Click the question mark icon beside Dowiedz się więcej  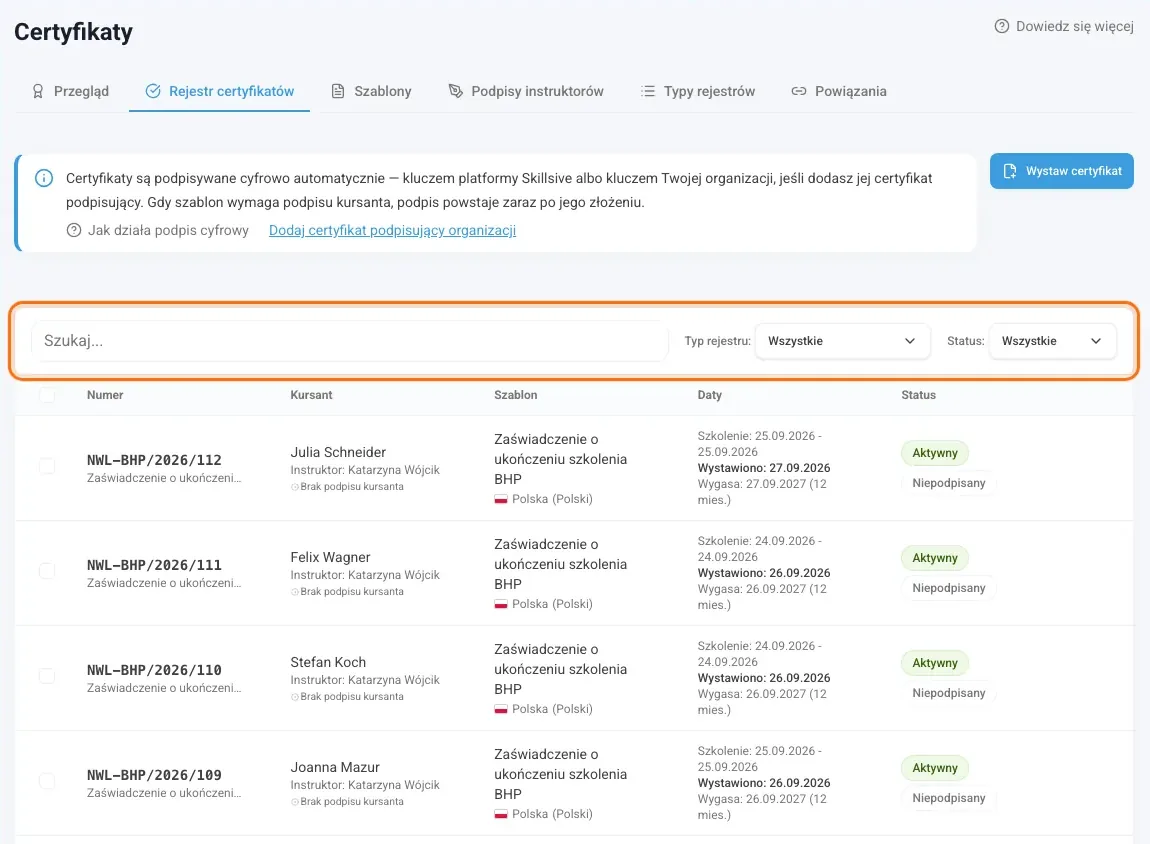(1001, 26)
